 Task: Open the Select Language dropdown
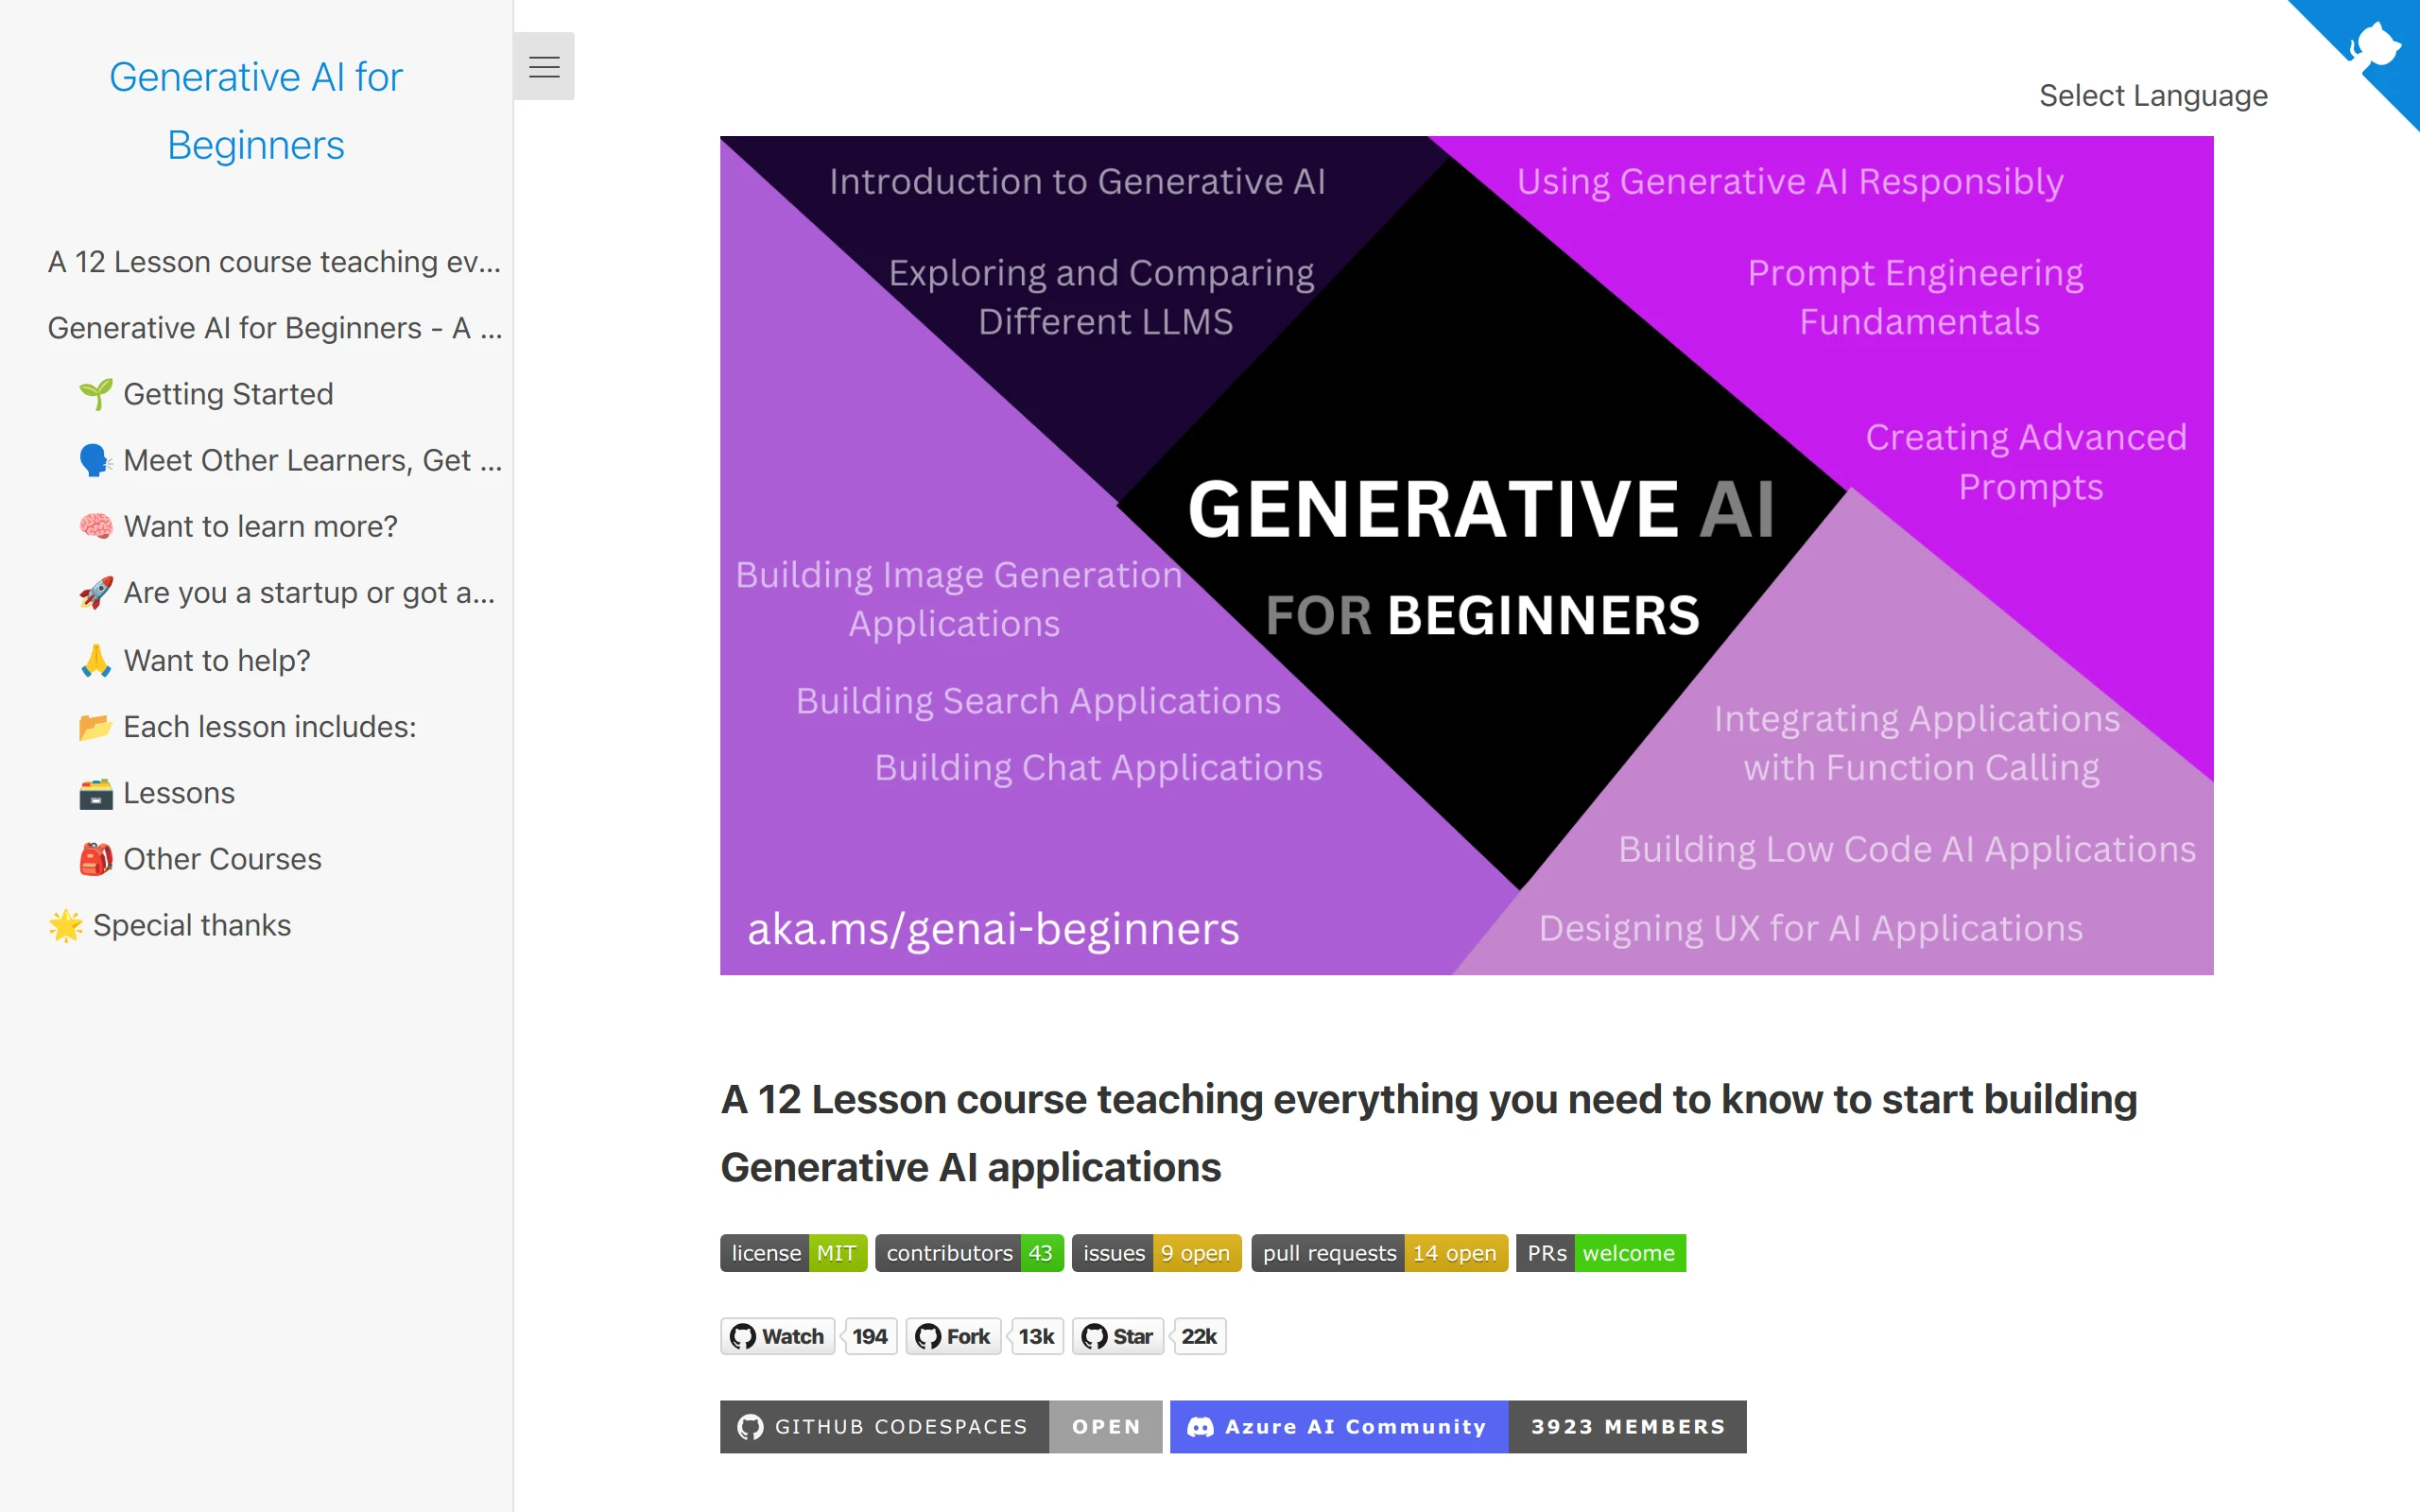(x=2152, y=96)
